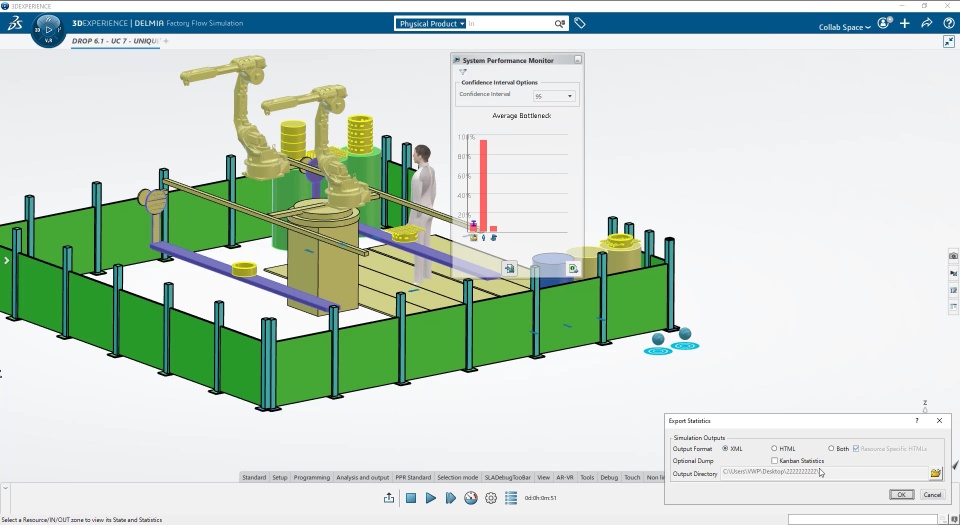Expand the bottom action bar chevron at left

(5, 488)
